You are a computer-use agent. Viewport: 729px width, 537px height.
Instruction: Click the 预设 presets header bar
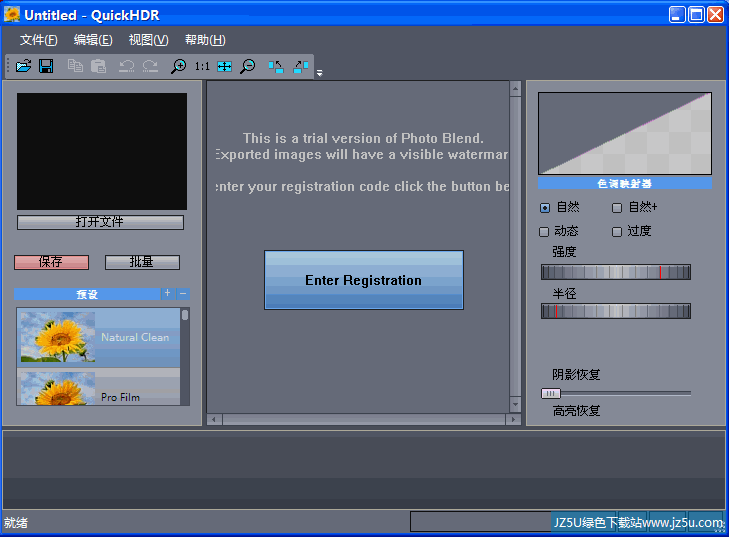tap(87, 294)
